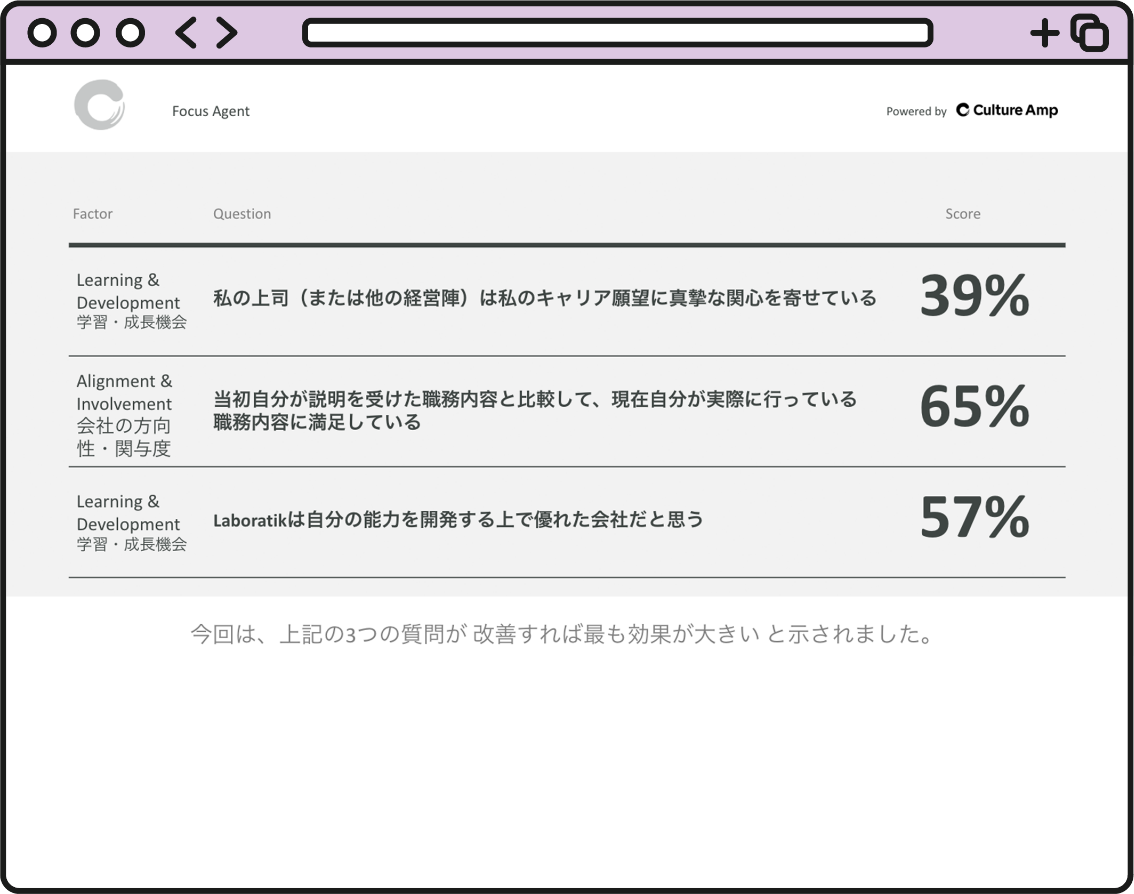
Task: Select the 65% score value
Action: (974, 408)
